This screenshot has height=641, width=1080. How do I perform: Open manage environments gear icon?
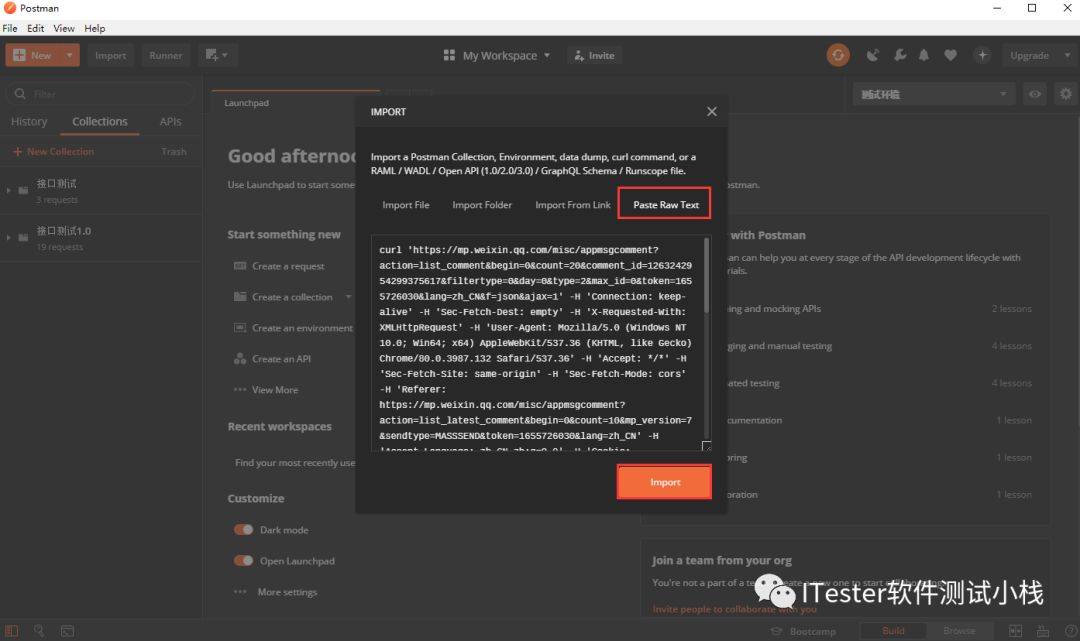1066,94
